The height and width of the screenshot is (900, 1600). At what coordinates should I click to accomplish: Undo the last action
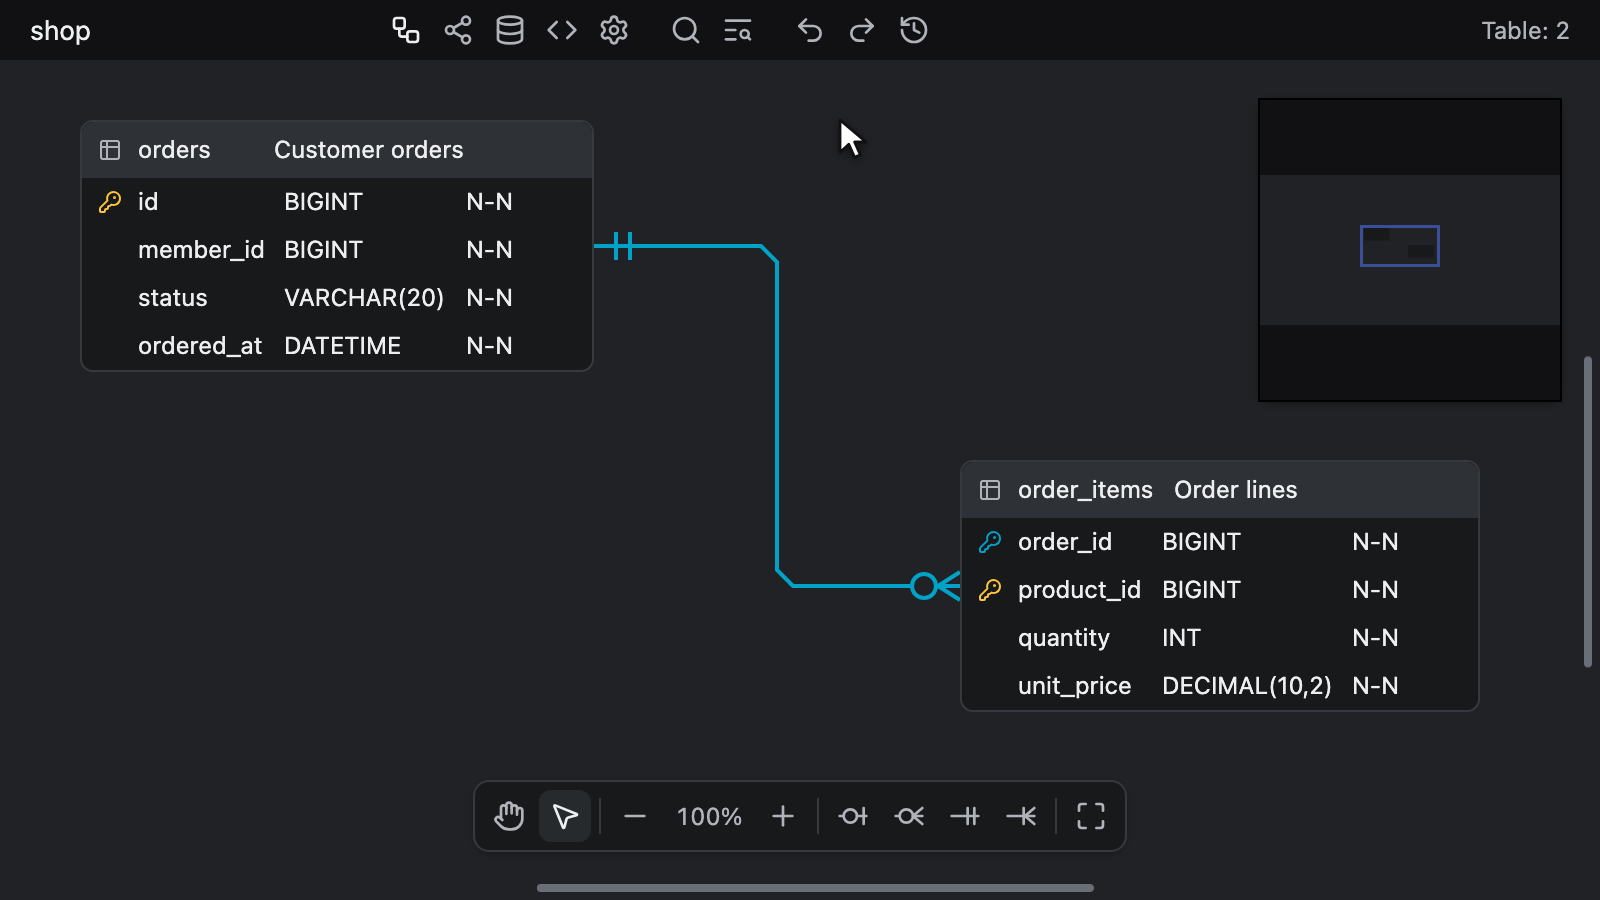pos(810,30)
